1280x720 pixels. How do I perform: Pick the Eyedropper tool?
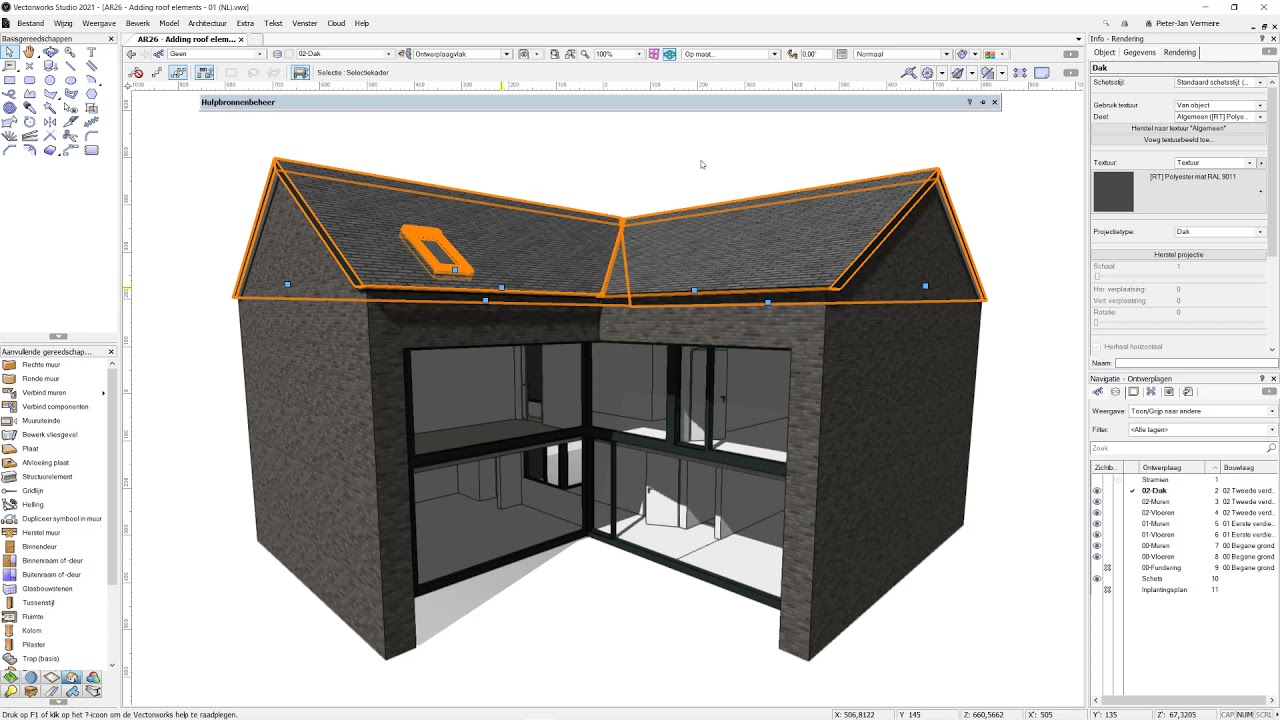coord(29,108)
